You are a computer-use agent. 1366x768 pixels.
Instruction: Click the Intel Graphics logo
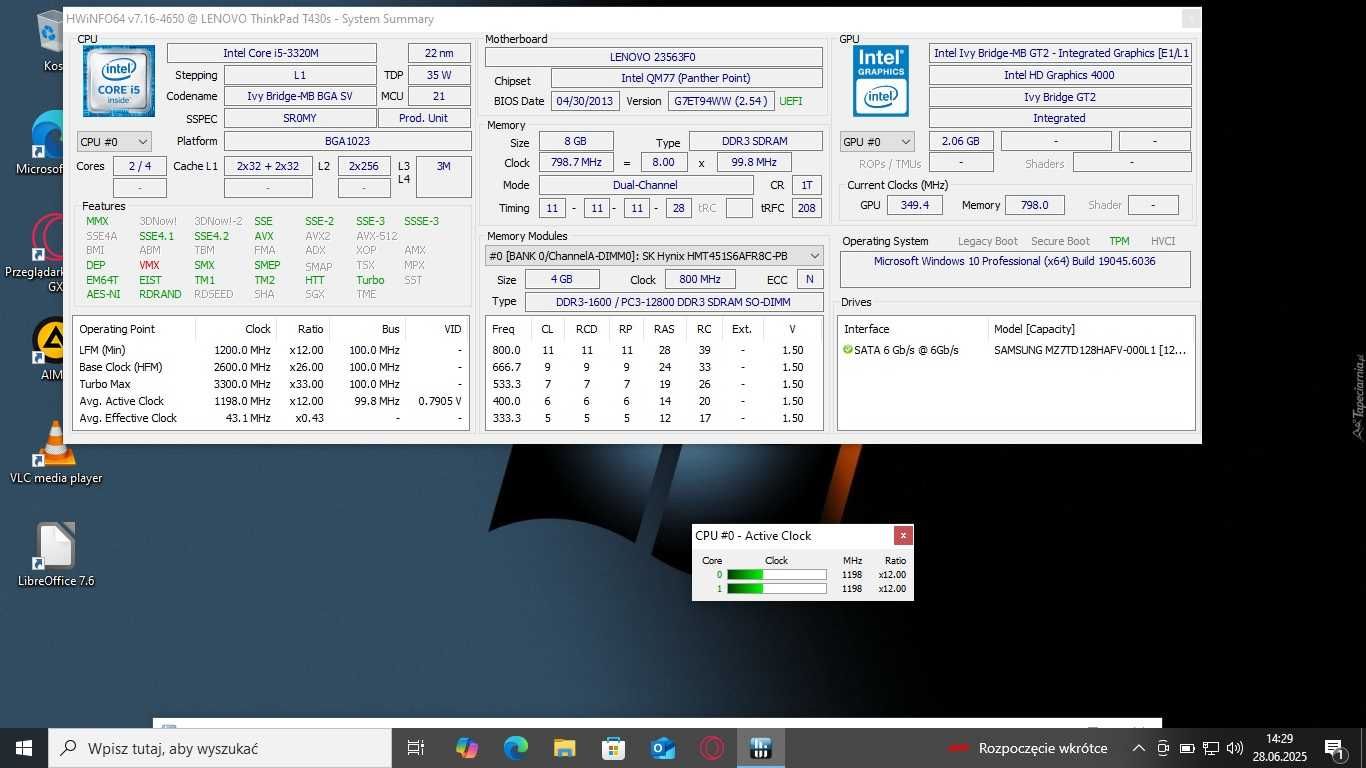click(x=880, y=81)
